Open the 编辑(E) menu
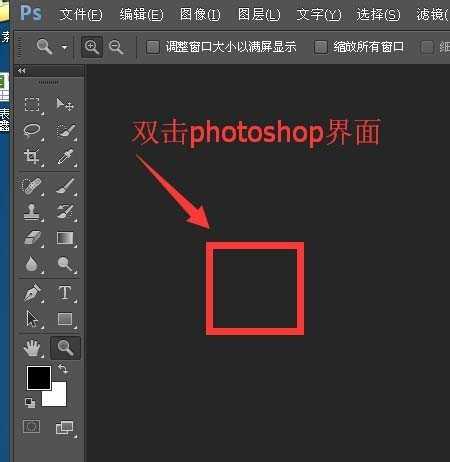Screen dimensions: 450x462 (141, 14)
